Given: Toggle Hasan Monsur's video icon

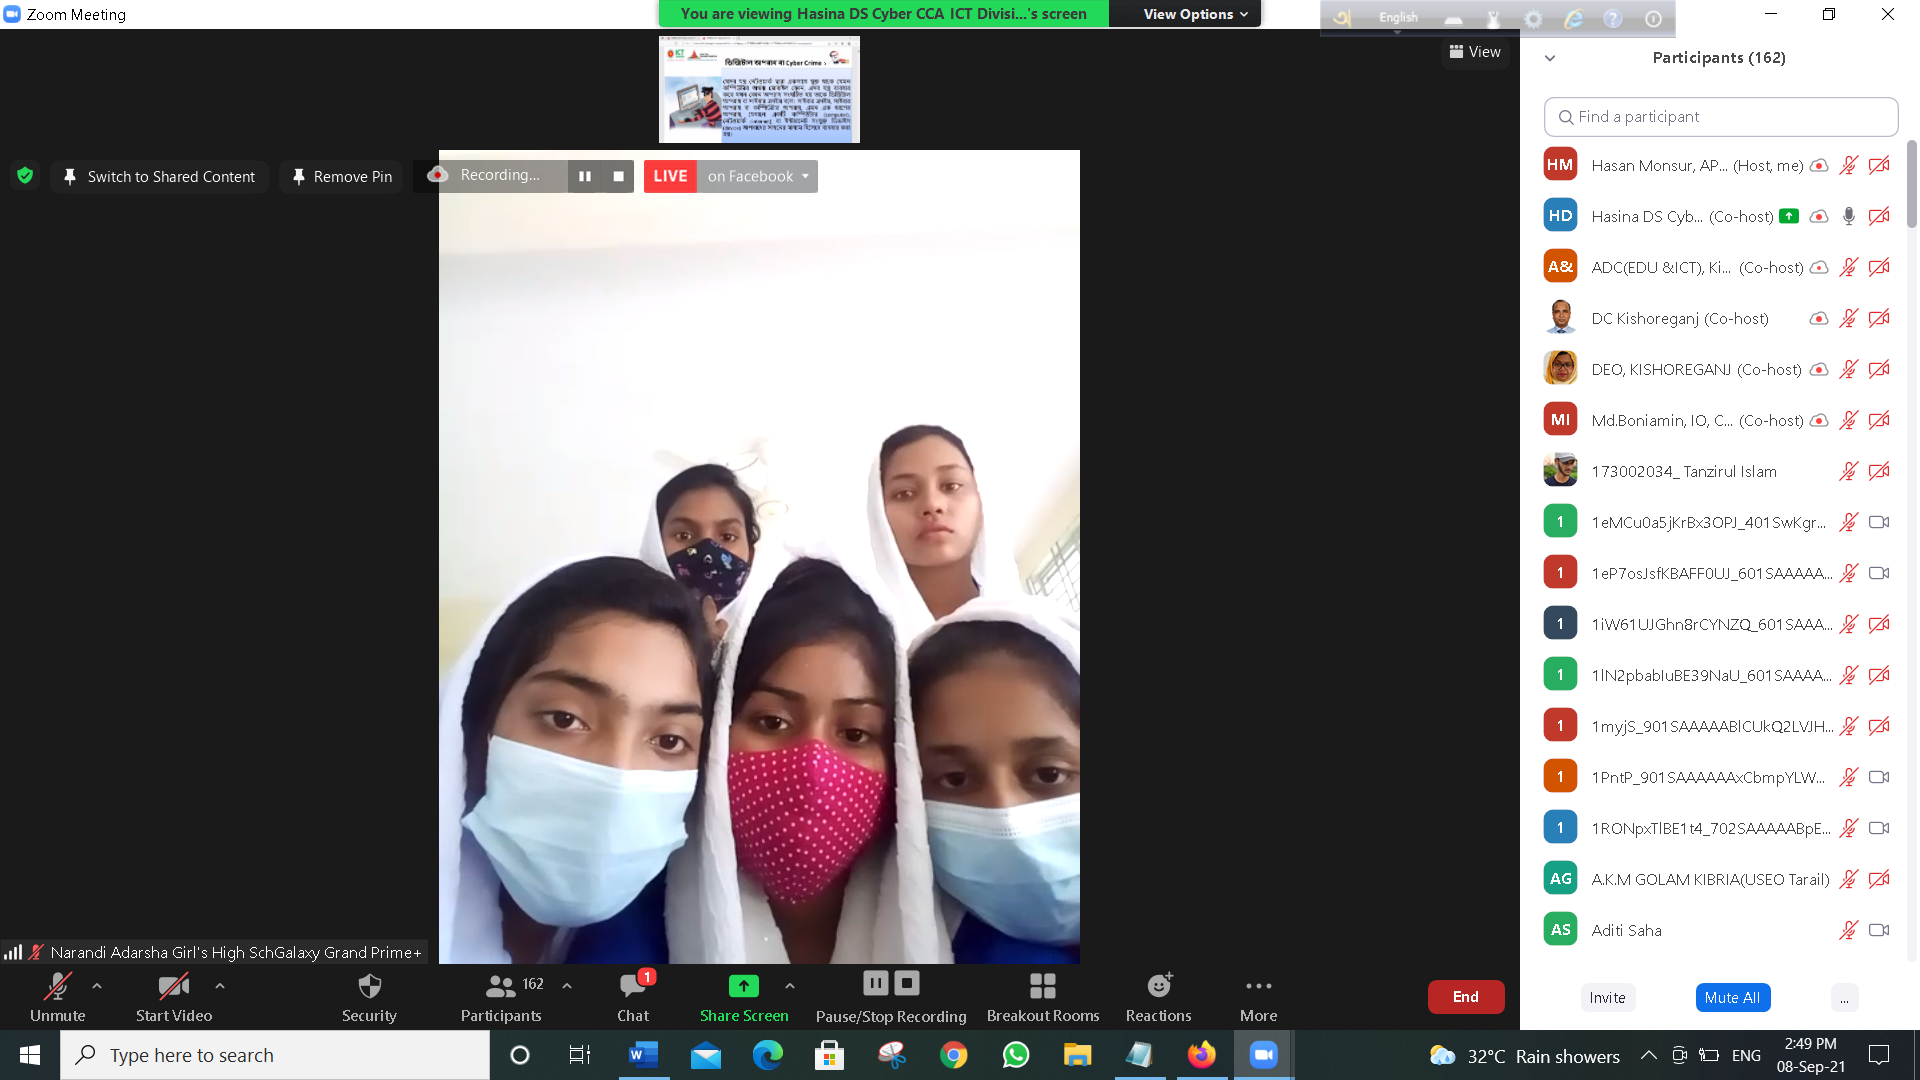Looking at the screenshot, I should pyautogui.click(x=1879, y=166).
